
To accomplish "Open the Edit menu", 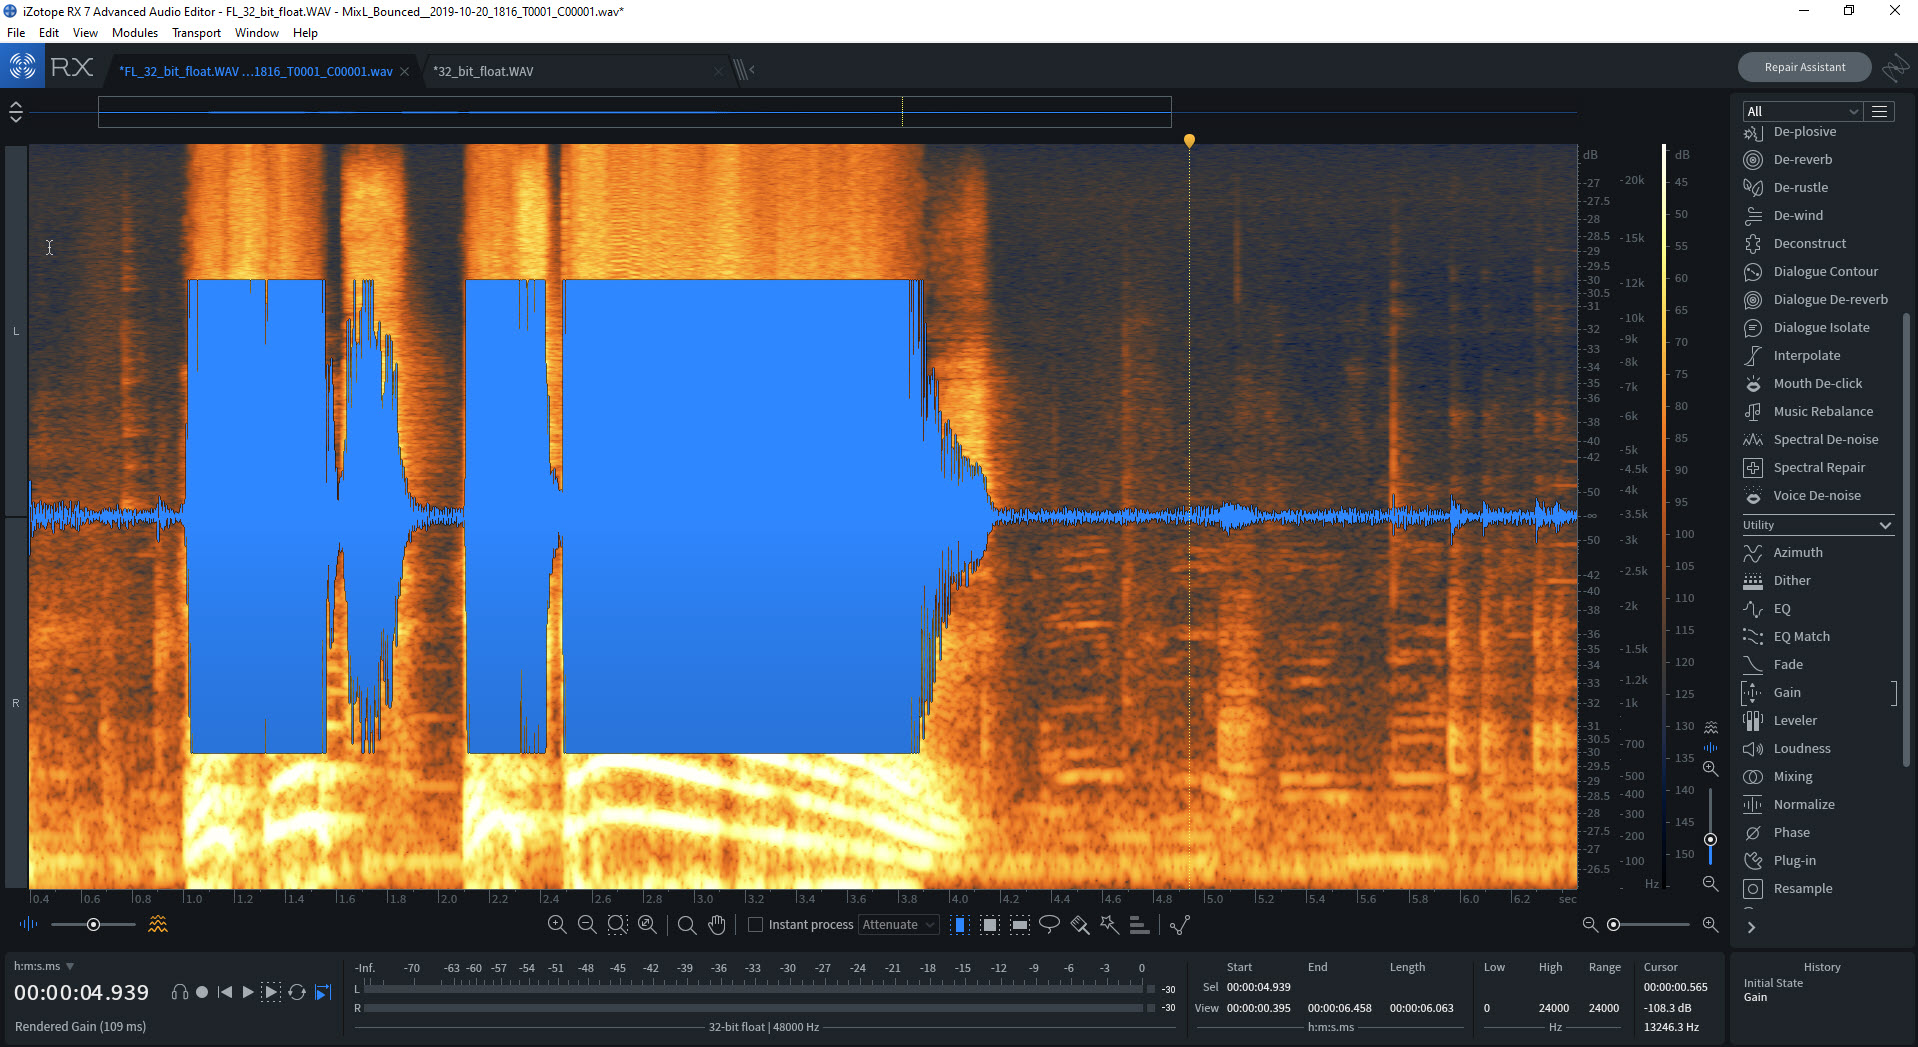I will pyautogui.click(x=49, y=32).
